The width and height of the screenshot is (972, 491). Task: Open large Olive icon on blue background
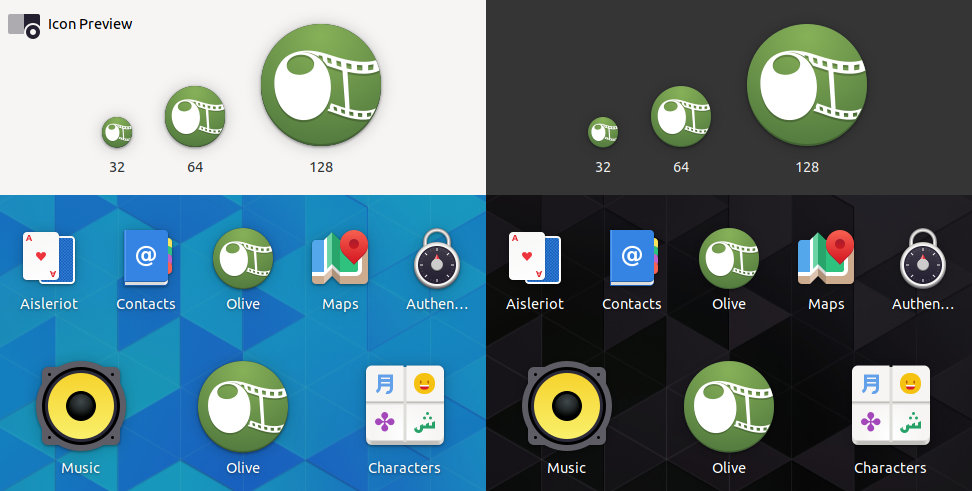243,407
